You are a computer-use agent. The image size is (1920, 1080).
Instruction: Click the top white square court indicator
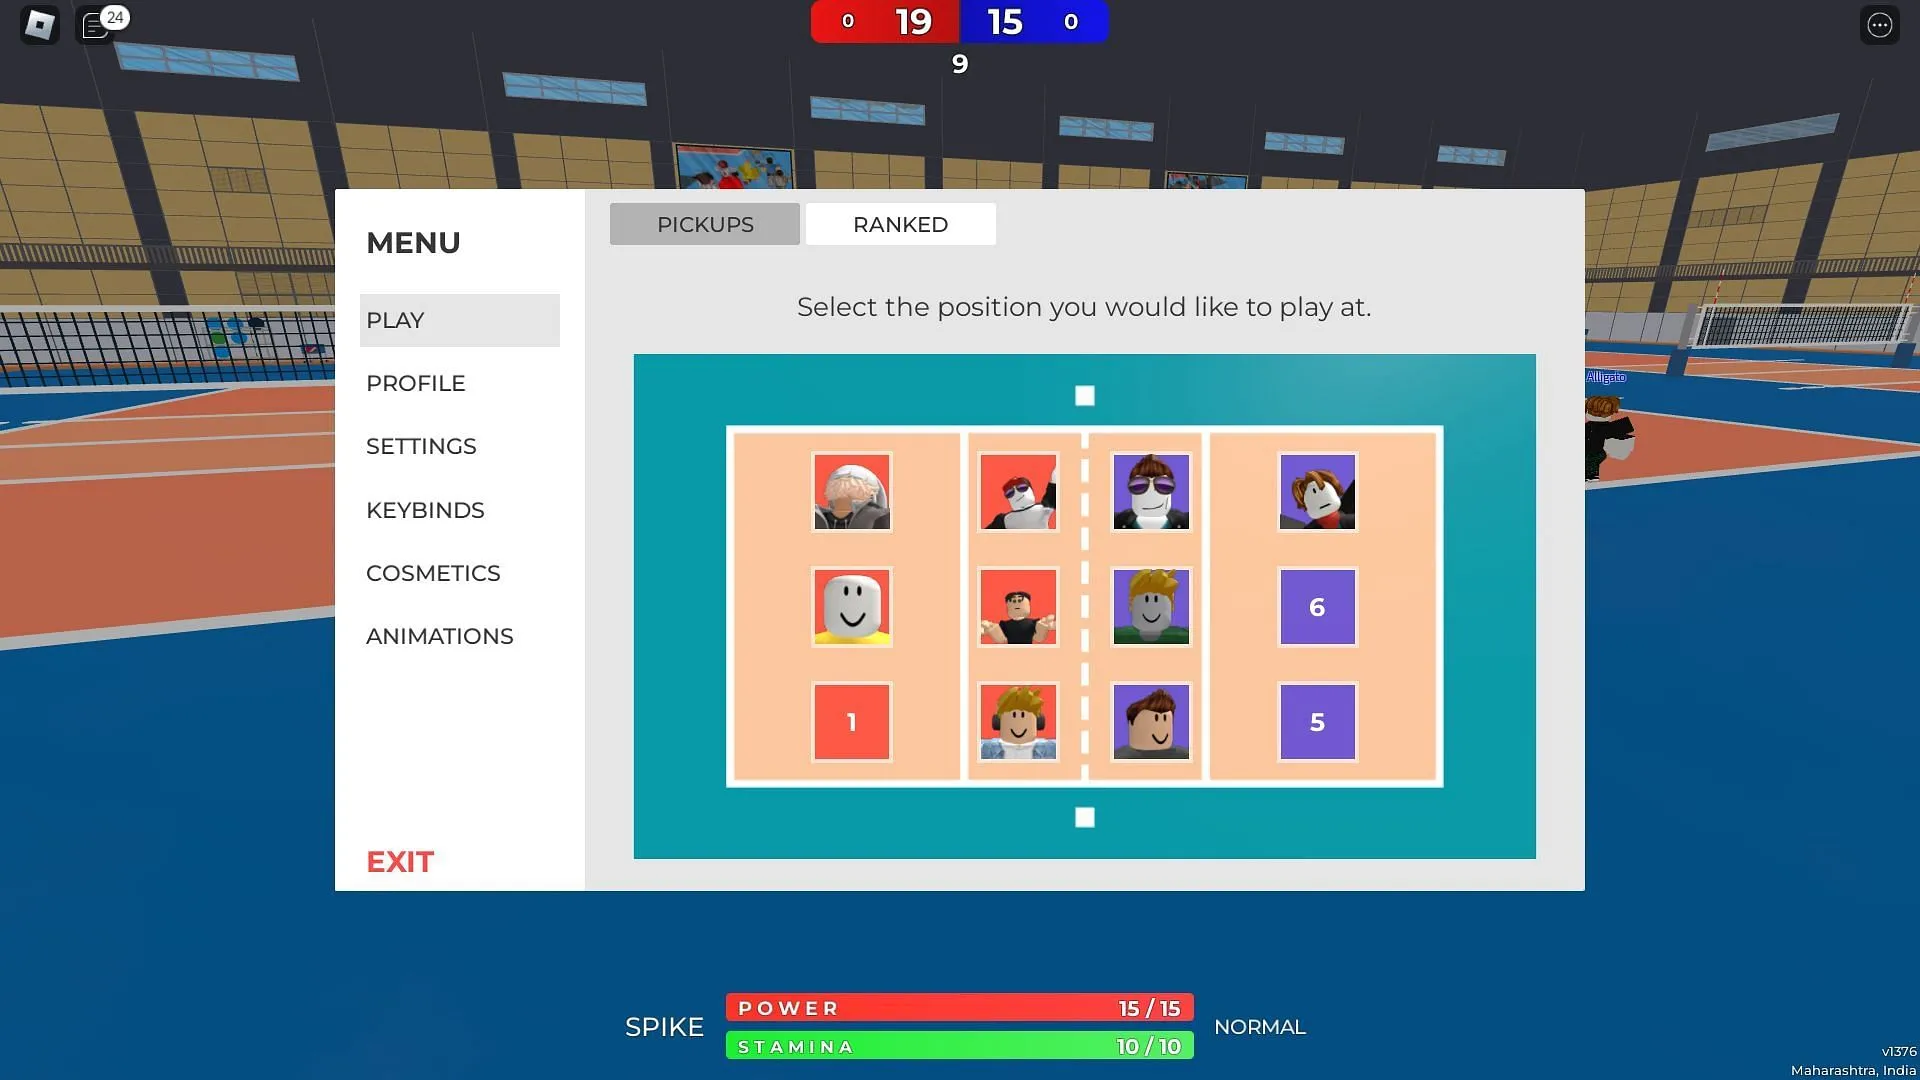coord(1084,394)
